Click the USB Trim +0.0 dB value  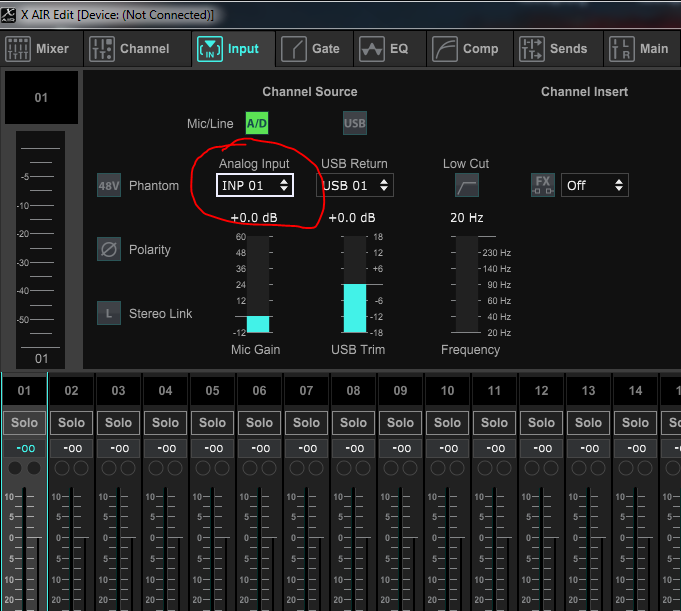[x=352, y=218]
